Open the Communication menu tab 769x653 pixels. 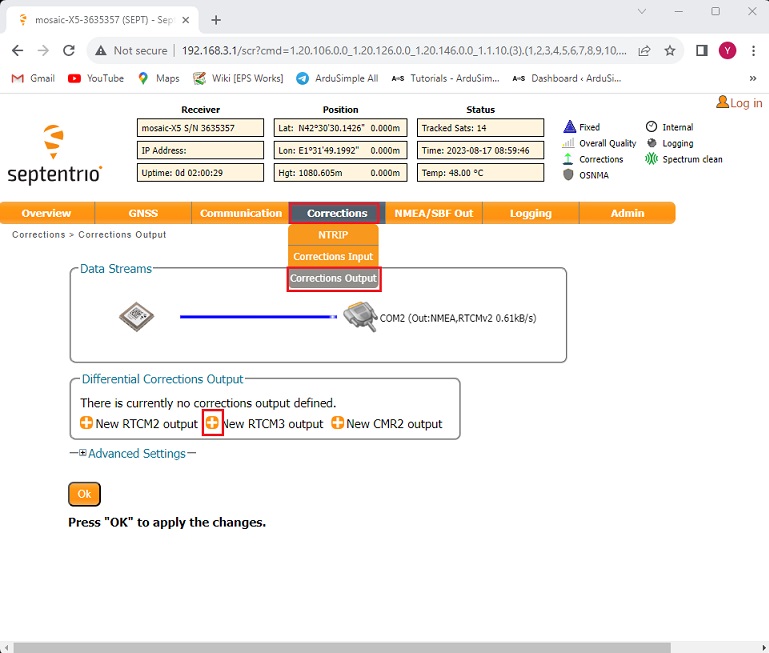(241, 213)
